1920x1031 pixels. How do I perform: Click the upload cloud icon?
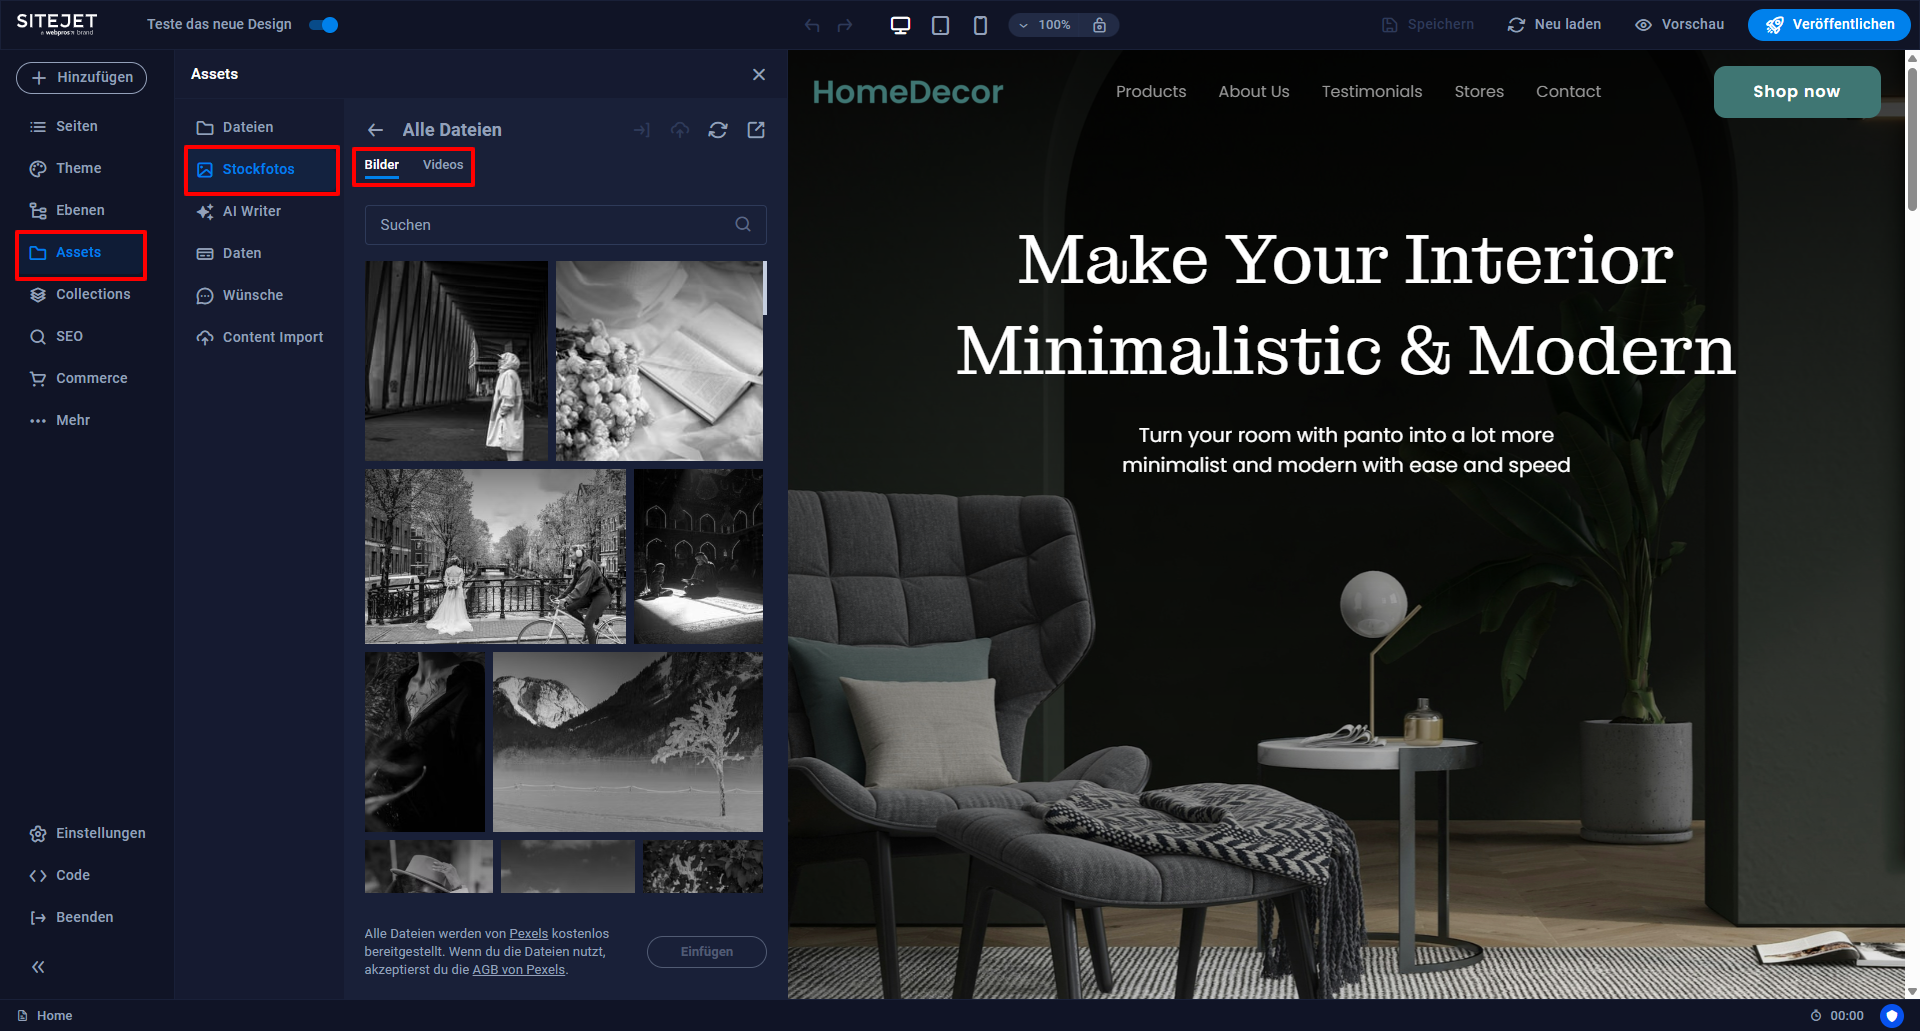click(x=680, y=130)
